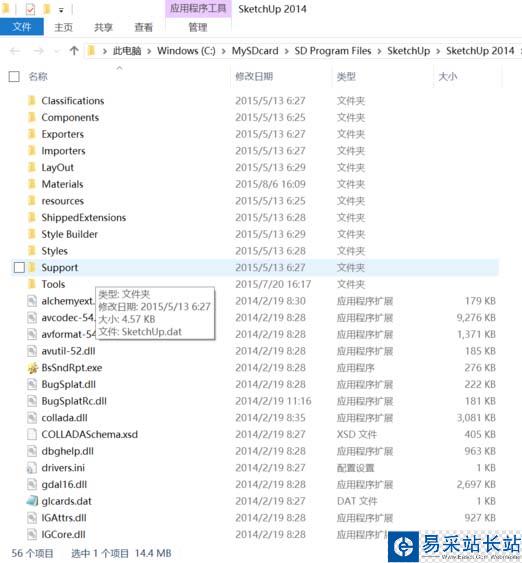Image resolution: width=522 pixels, height=563 pixels.
Task: Click the drivers.ini settings file icon
Action: 32,468
